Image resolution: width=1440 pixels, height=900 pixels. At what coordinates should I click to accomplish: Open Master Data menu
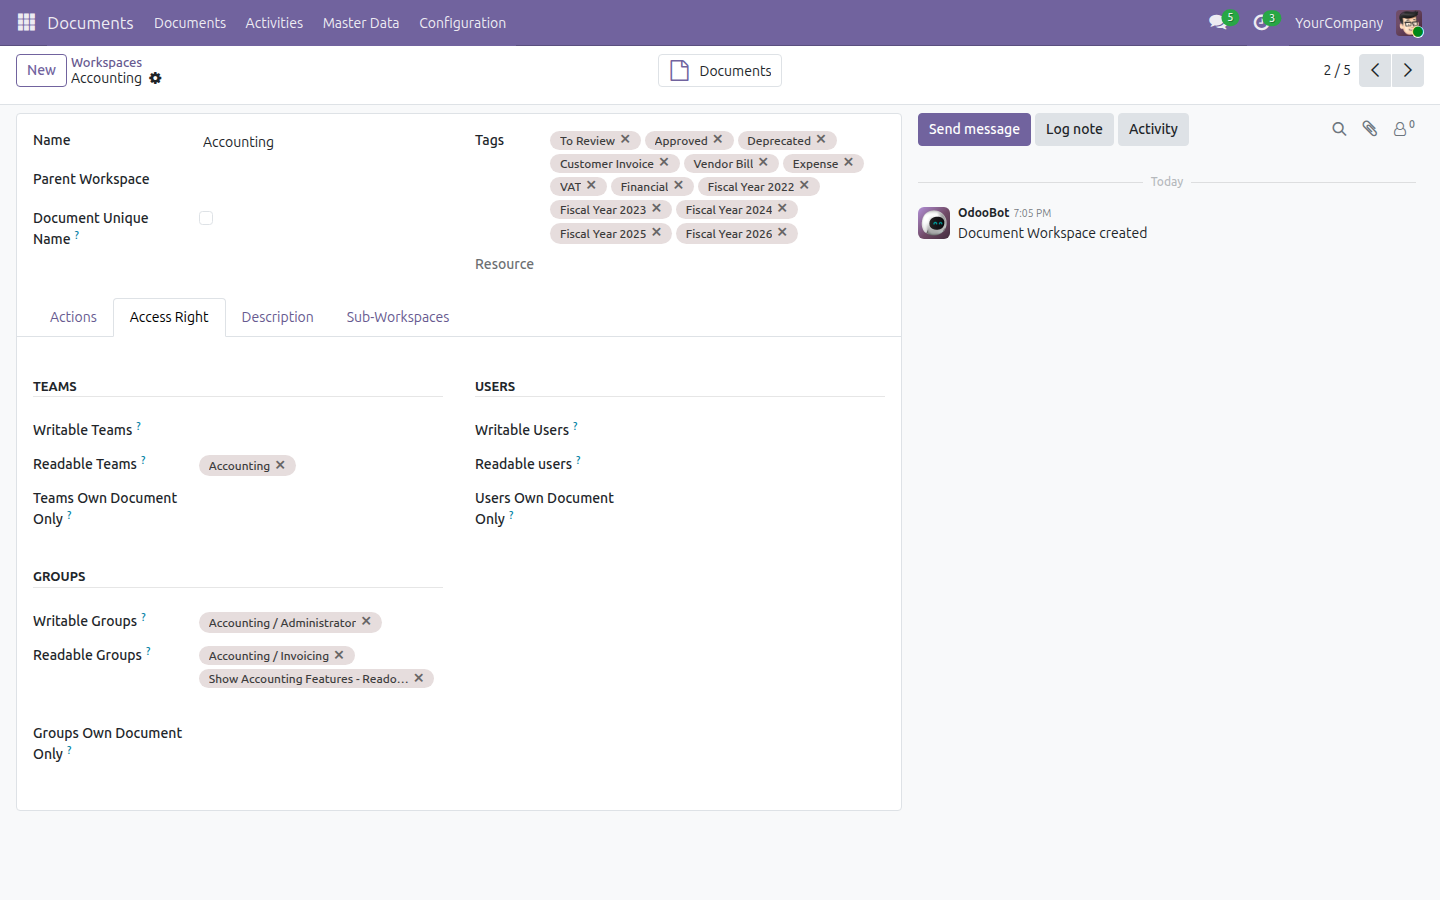[361, 22]
